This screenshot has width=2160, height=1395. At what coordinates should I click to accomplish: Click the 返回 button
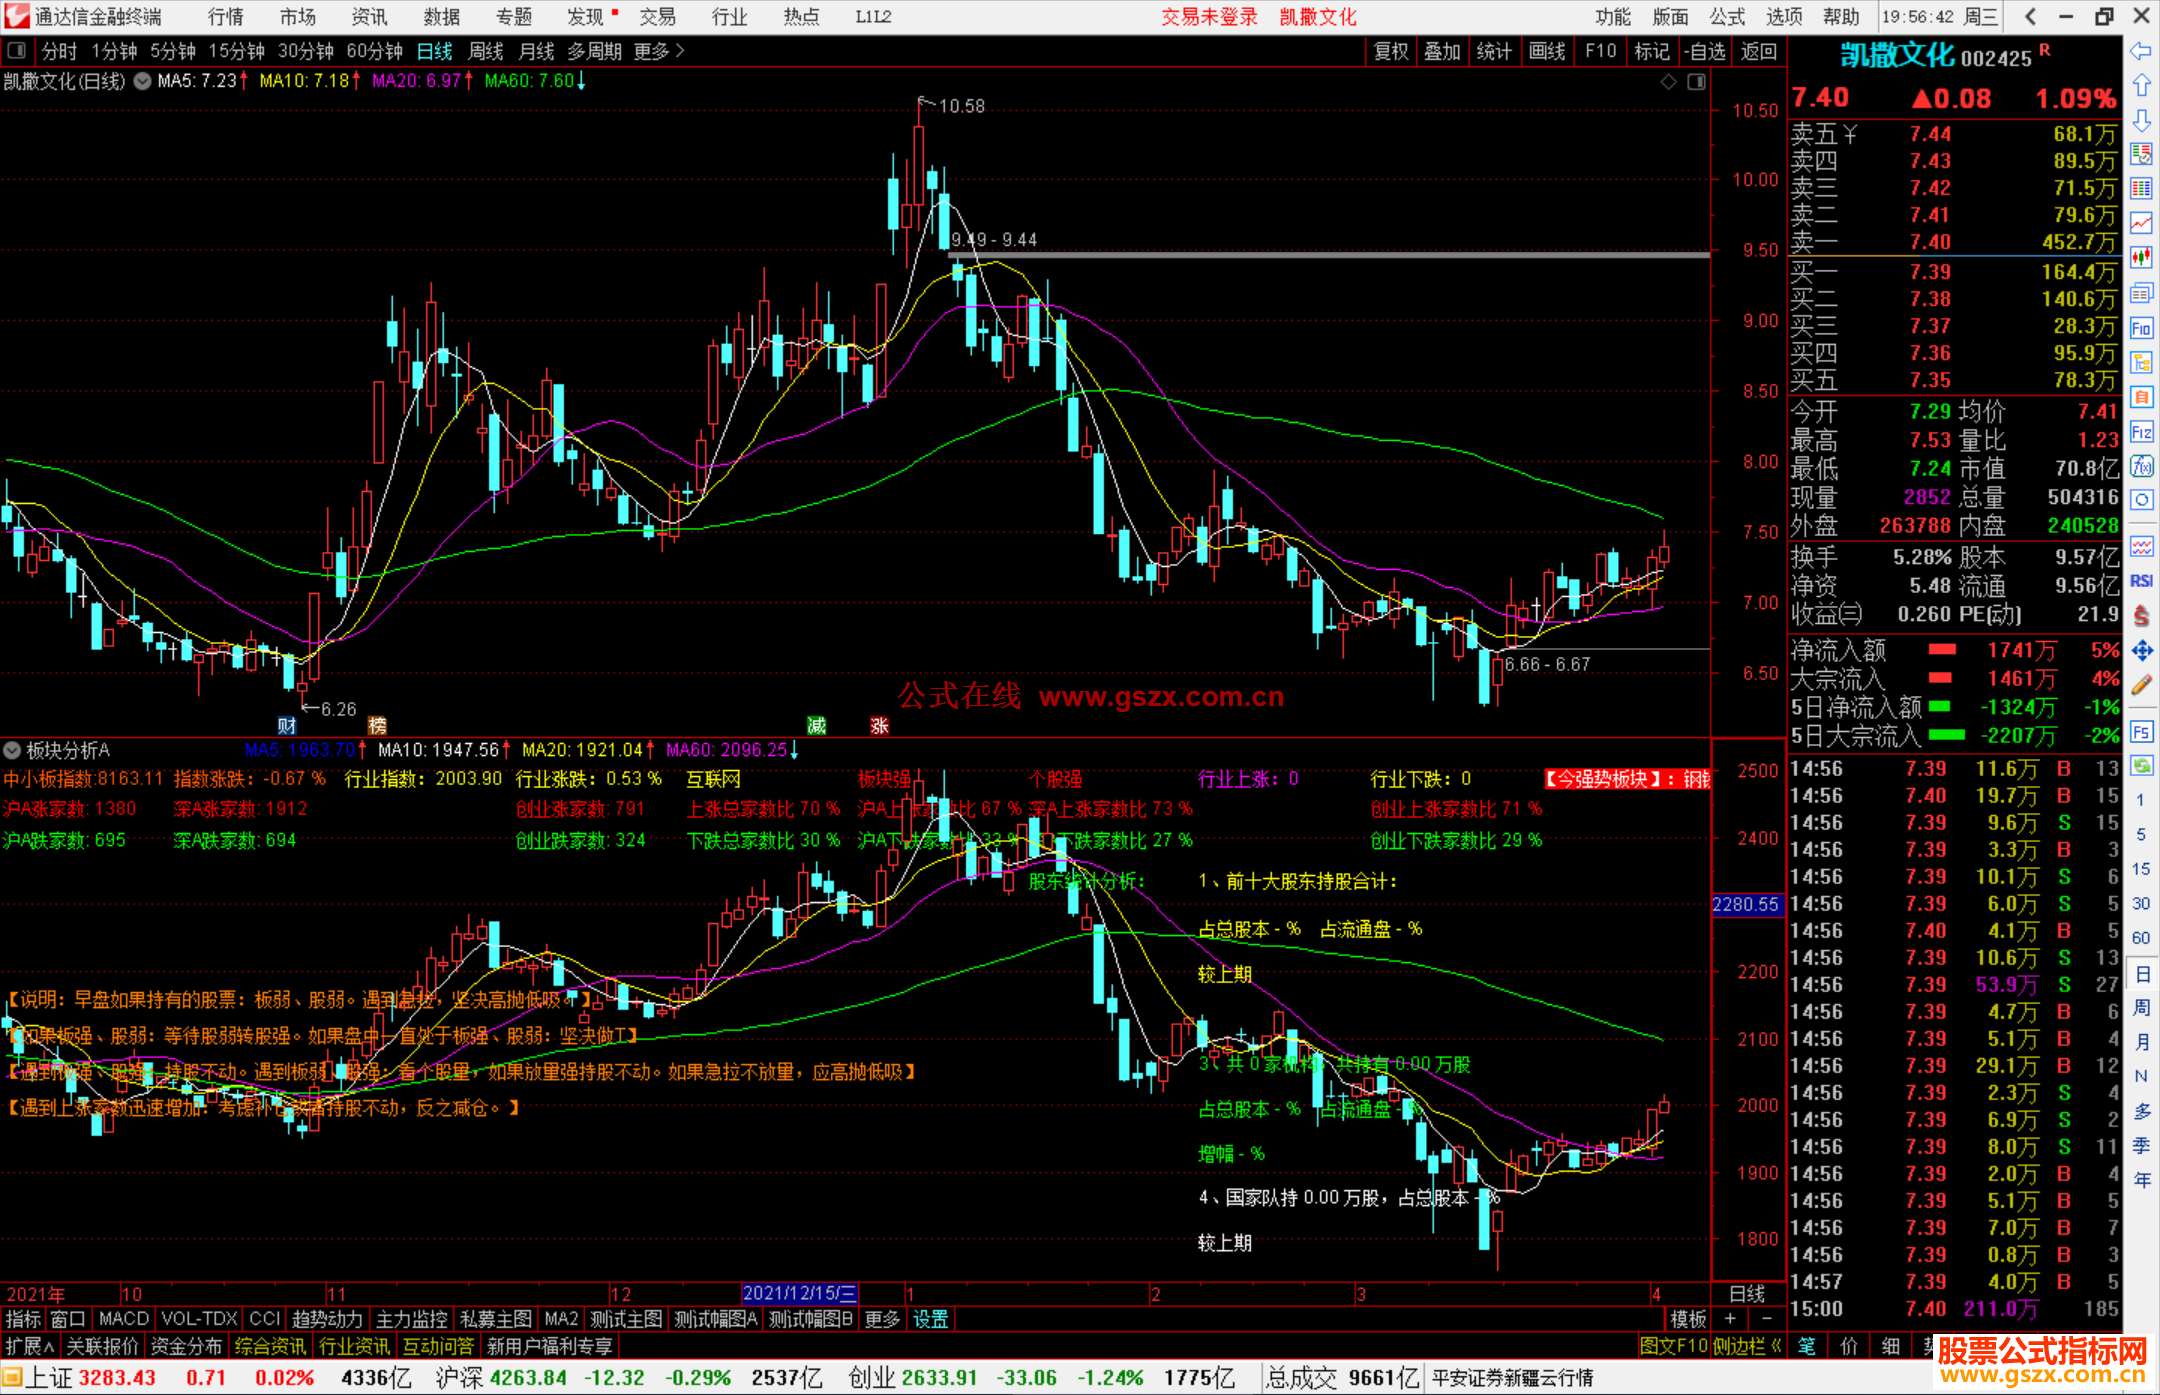pos(1759,51)
